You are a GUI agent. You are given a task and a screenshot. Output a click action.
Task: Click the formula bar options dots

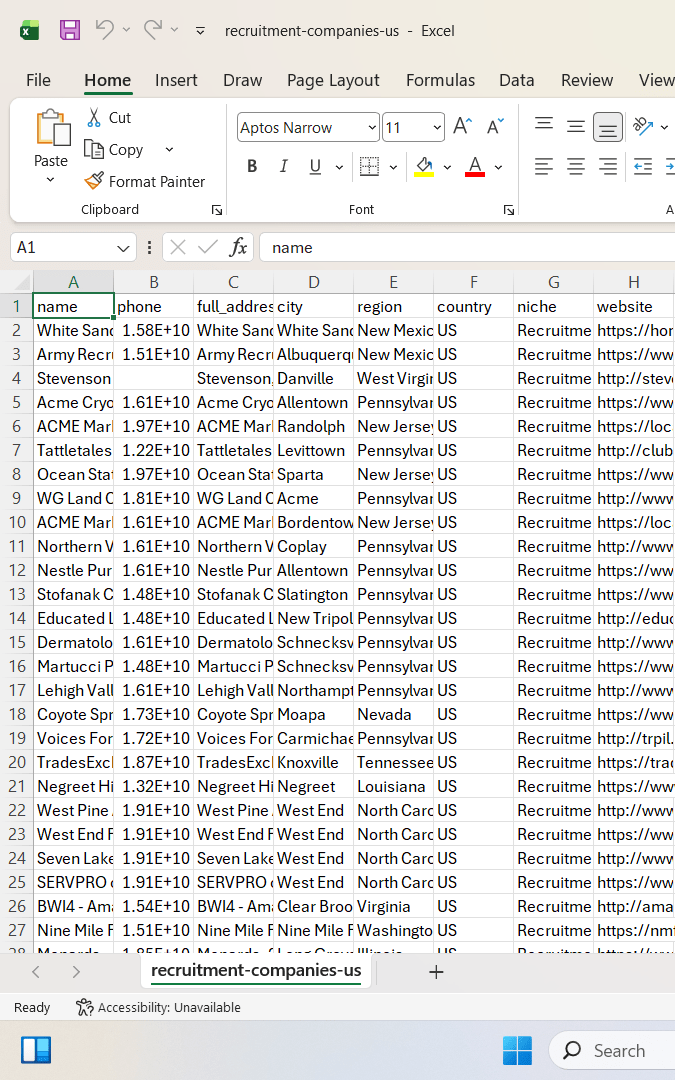(149, 247)
